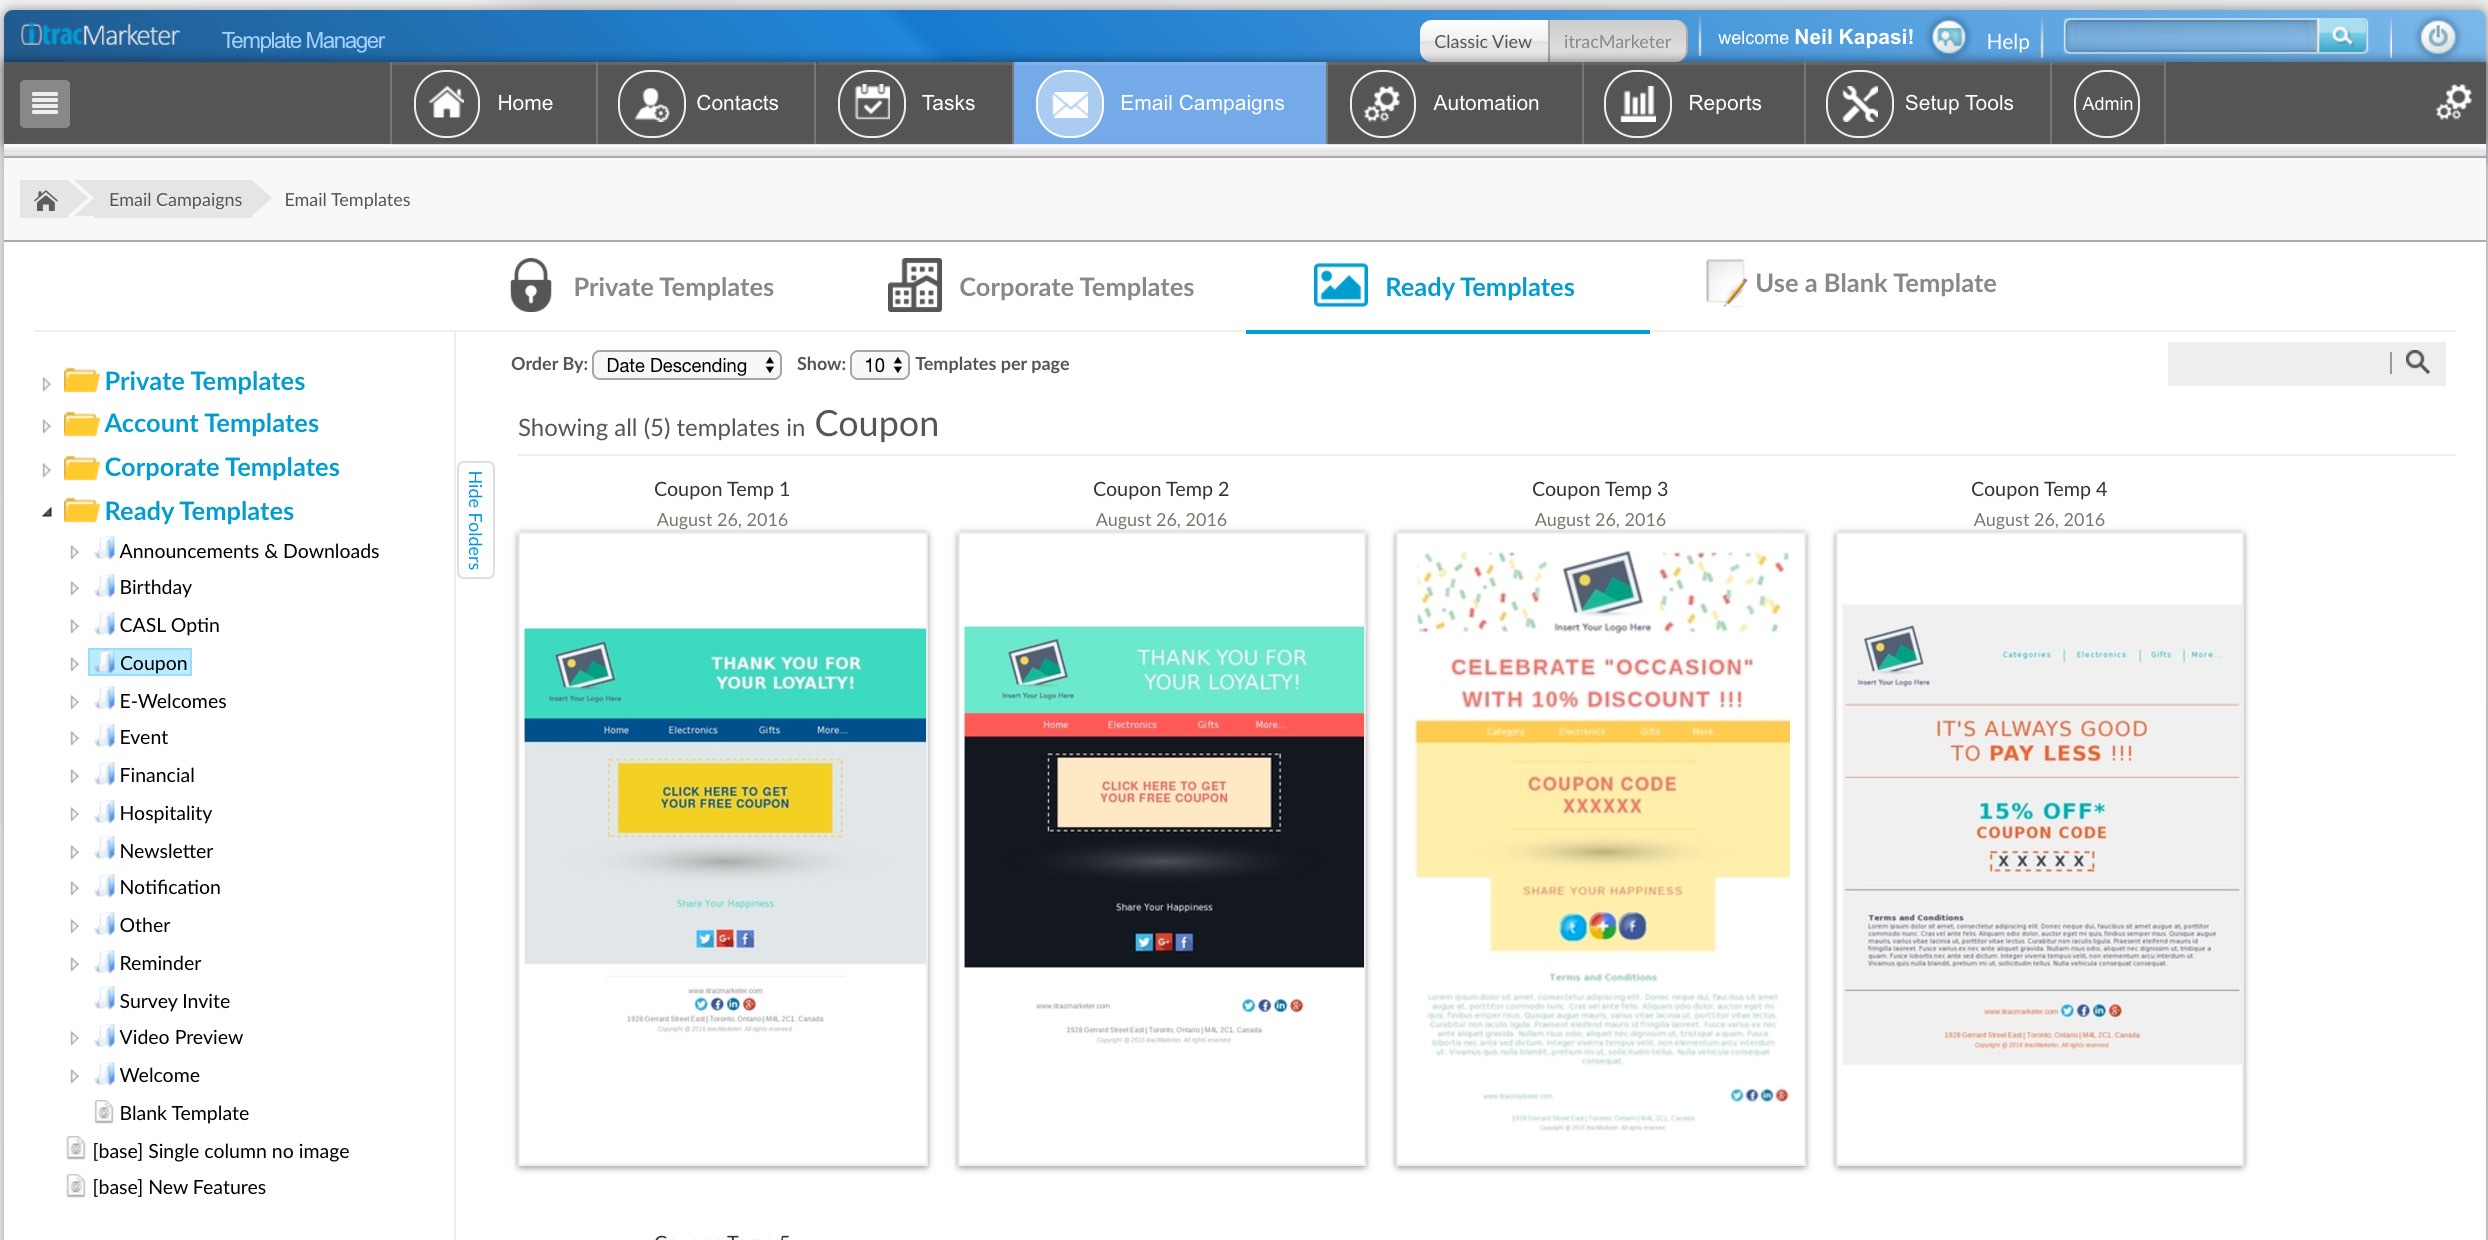The height and width of the screenshot is (1240, 2488).
Task: Select Show 10 templates per page dropdown
Action: [x=879, y=364]
